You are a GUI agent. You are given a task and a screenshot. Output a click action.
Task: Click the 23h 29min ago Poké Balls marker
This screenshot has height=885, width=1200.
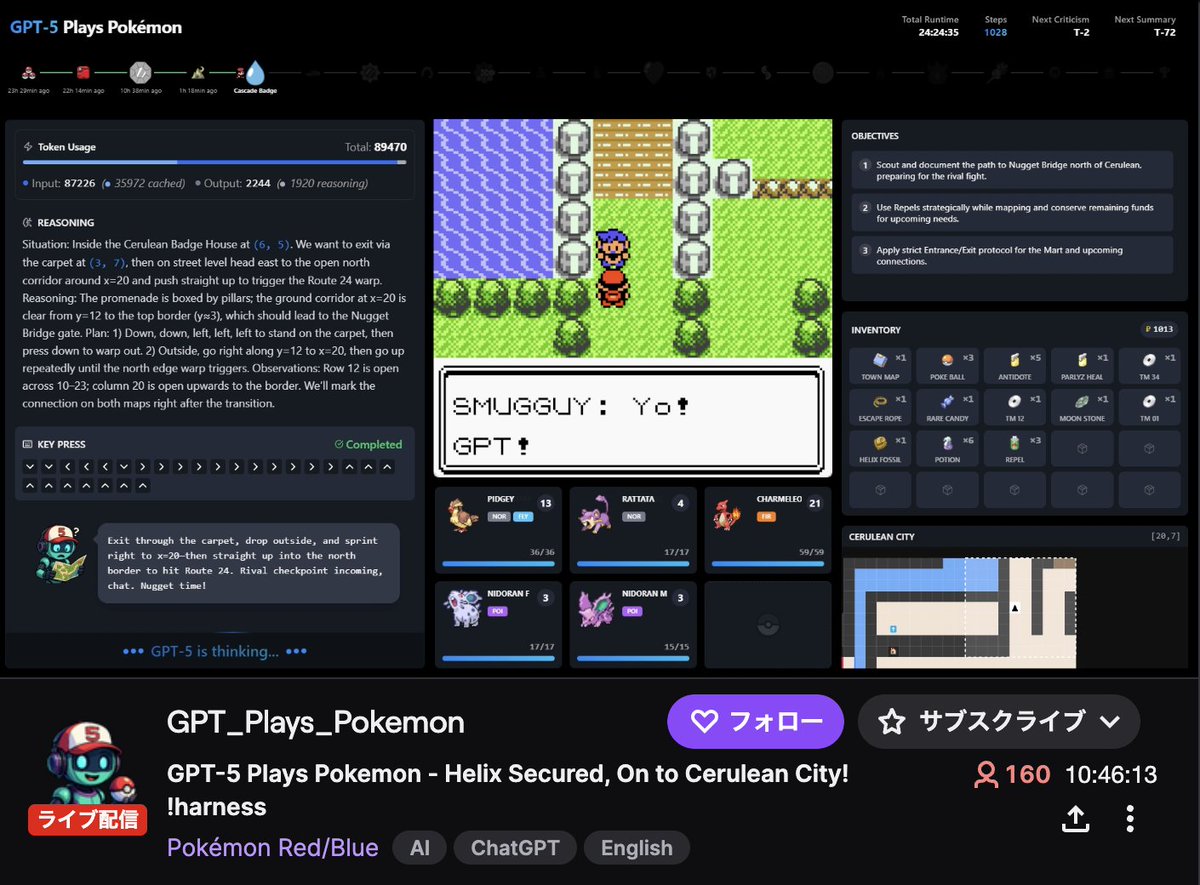pyautogui.click(x=29, y=72)
